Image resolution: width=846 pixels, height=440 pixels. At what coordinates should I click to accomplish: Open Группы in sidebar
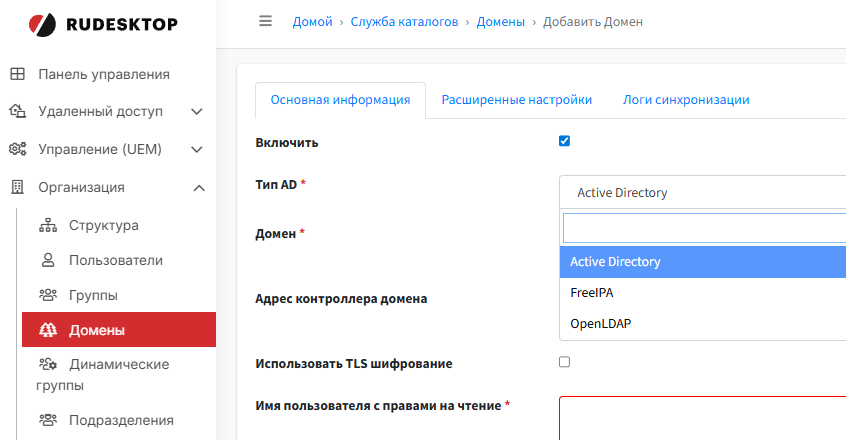93,295
